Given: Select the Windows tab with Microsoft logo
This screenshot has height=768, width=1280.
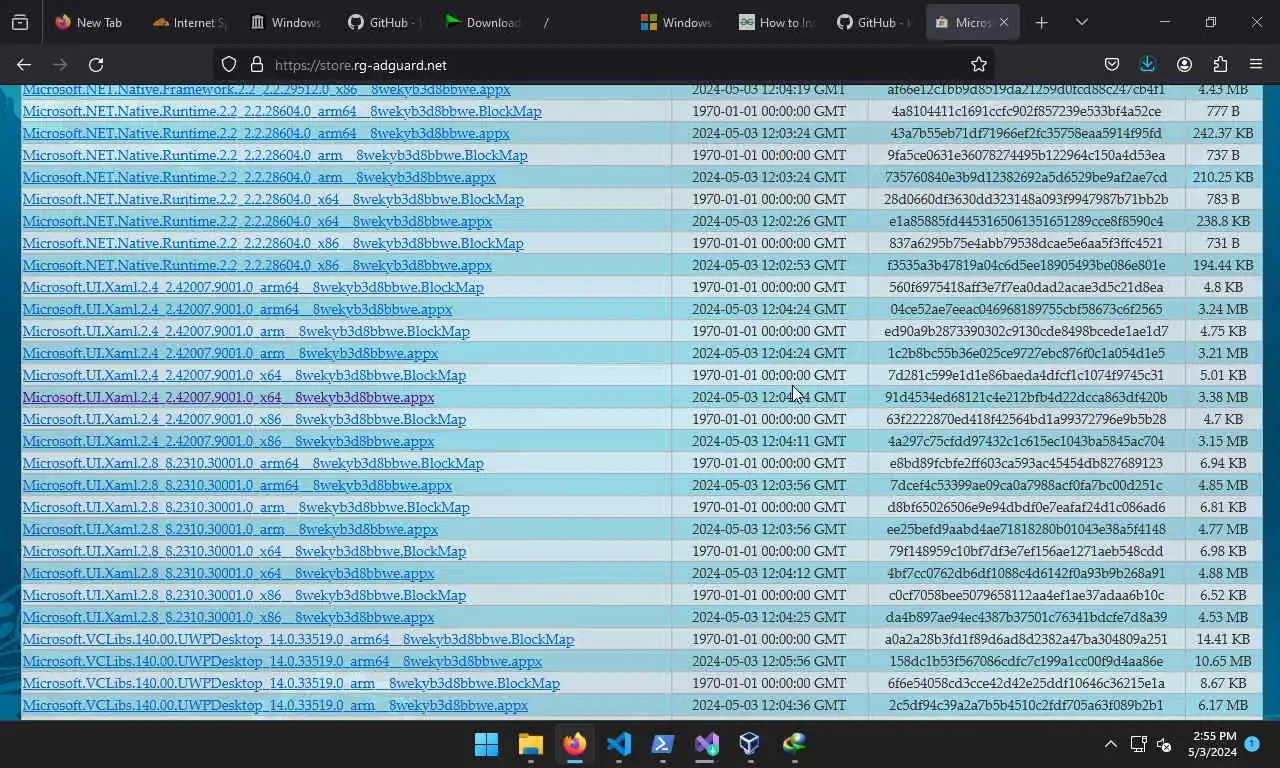Looking at the screenshot, I should click(x=677, y=22).
